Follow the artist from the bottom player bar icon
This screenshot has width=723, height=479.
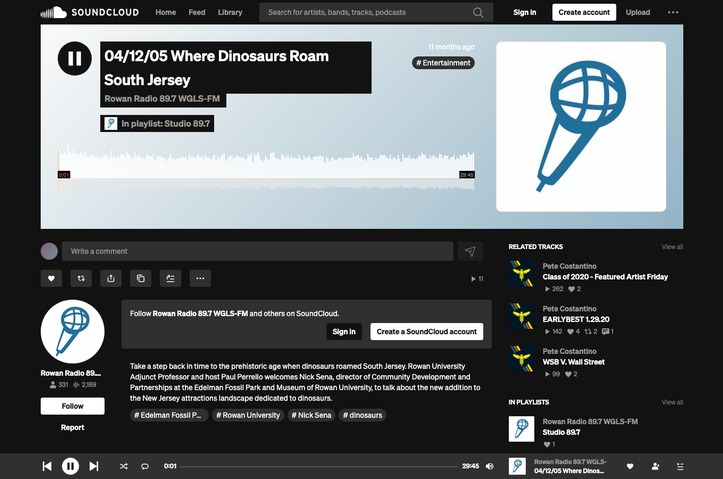click(x=655, y=467)
